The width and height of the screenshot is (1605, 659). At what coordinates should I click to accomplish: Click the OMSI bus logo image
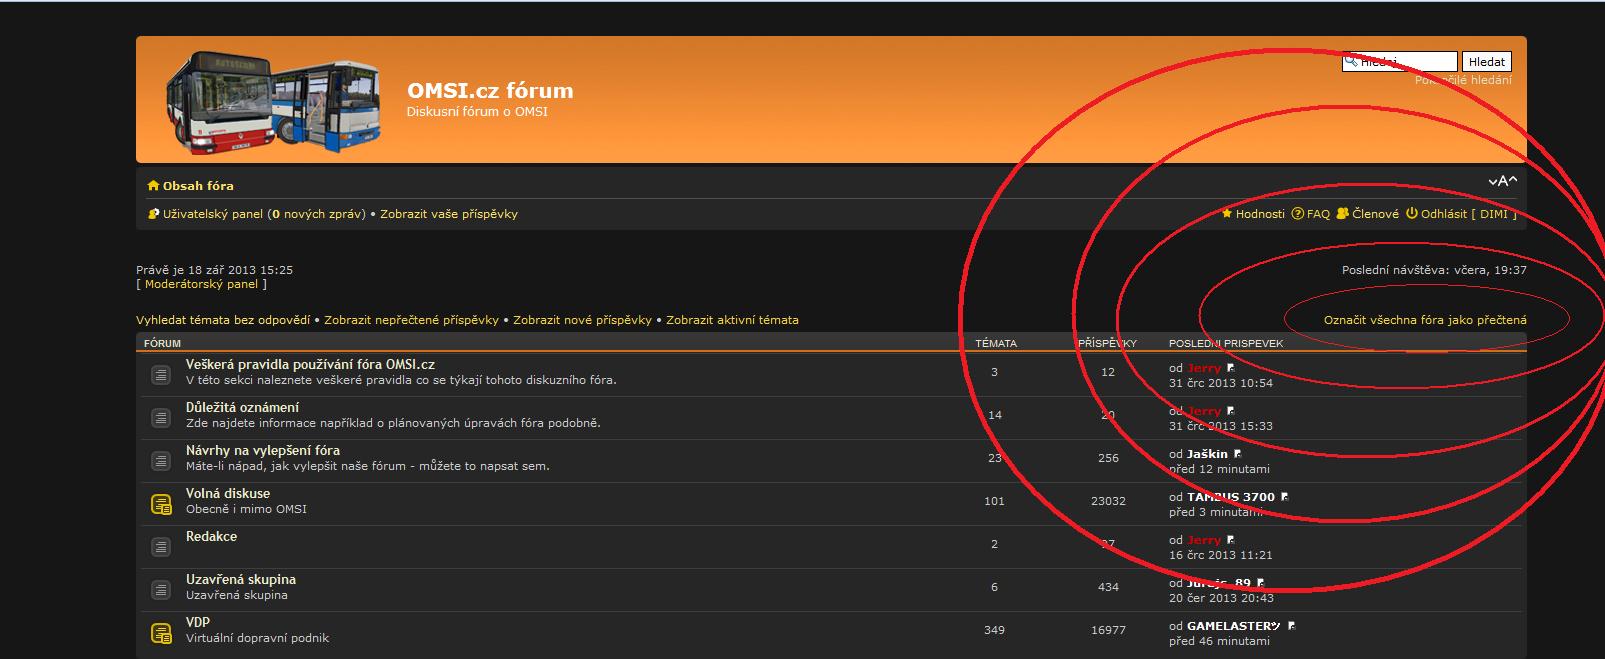click(x=273, y=101)
